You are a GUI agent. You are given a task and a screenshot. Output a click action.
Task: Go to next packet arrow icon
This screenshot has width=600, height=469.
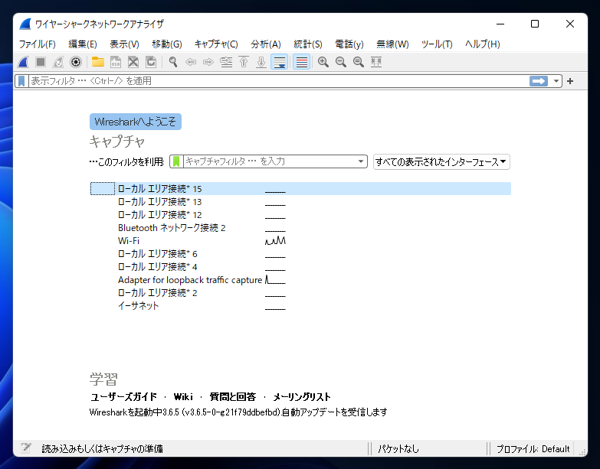point(208,62)
